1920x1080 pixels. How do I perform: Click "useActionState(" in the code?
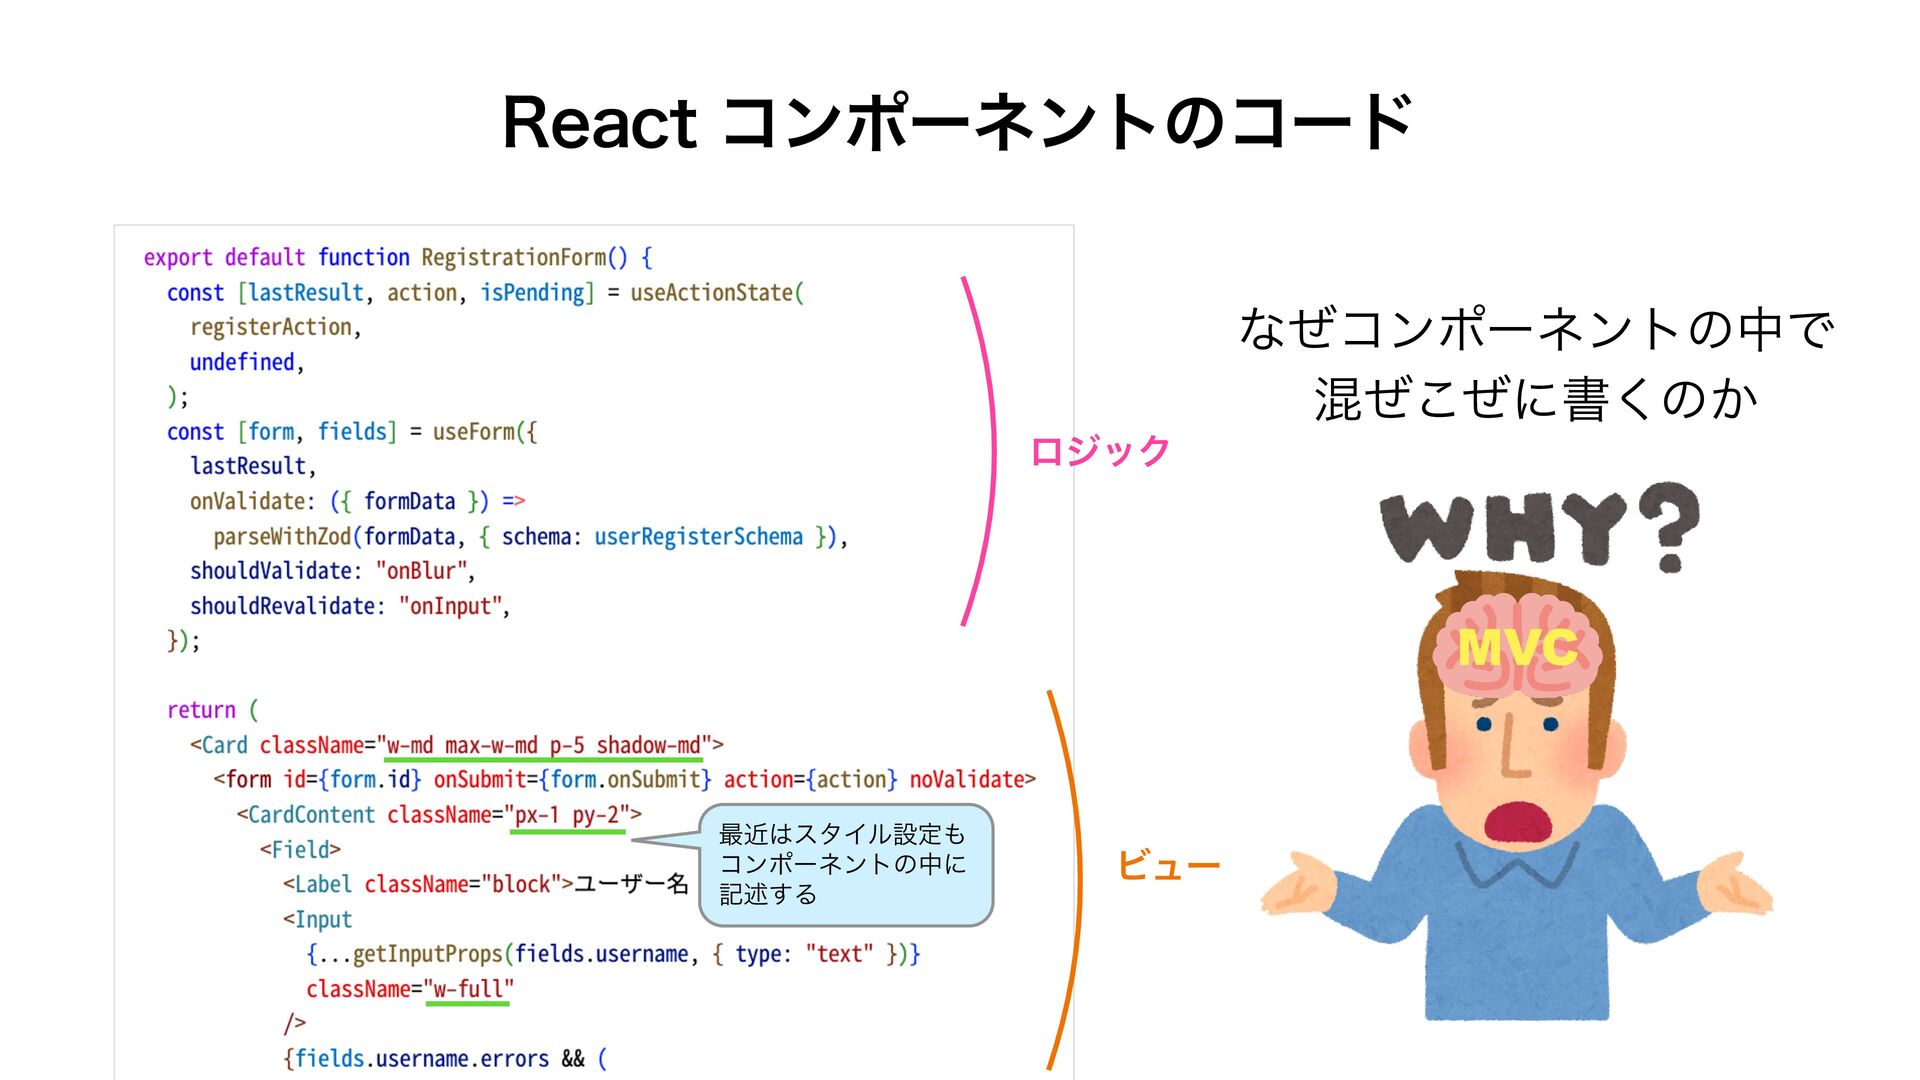coord(717,293)
